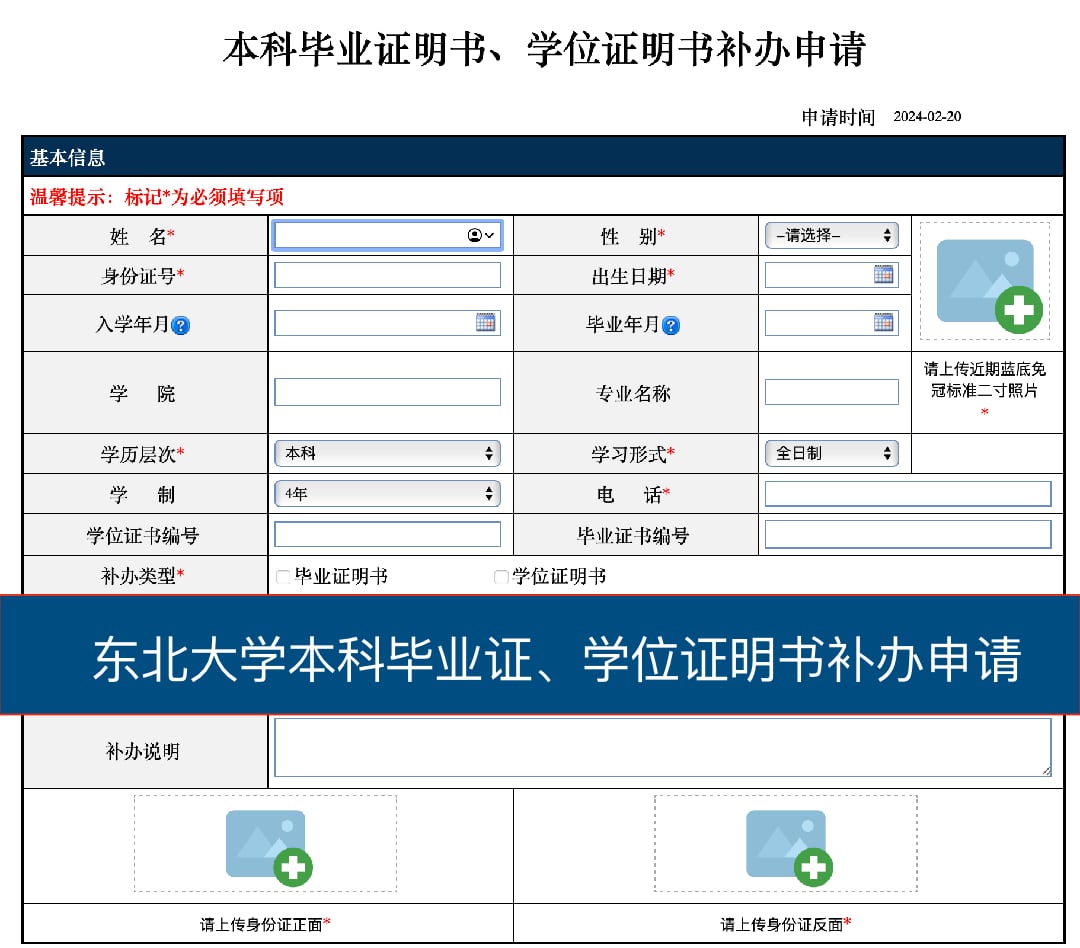Upload the two-inch blue background photo
The image size is (1080, 948).
click(985, 282)
